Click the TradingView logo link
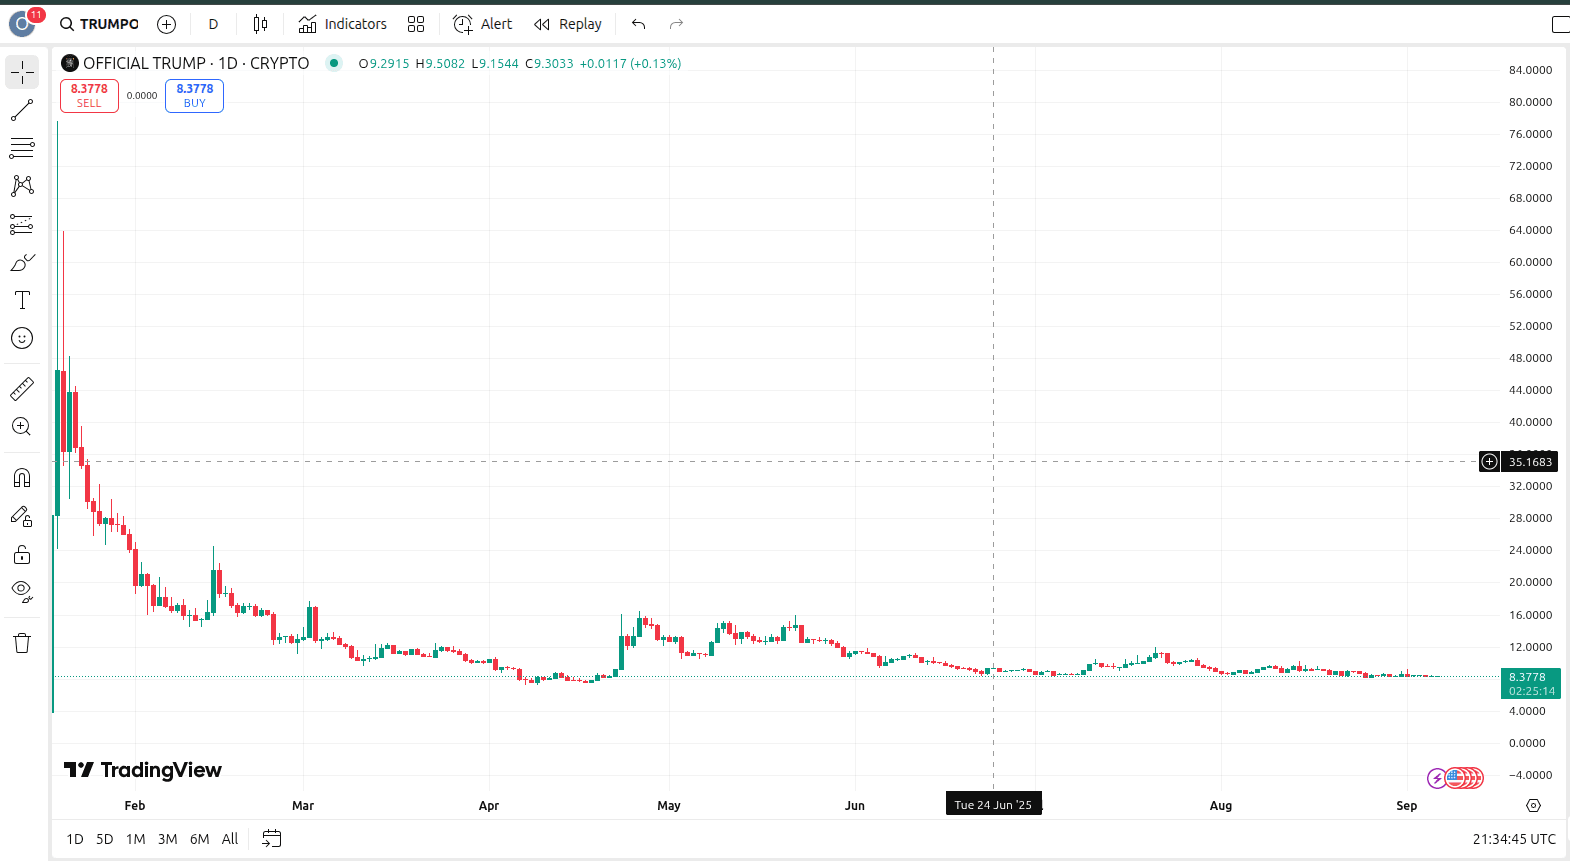 point(143,770)
